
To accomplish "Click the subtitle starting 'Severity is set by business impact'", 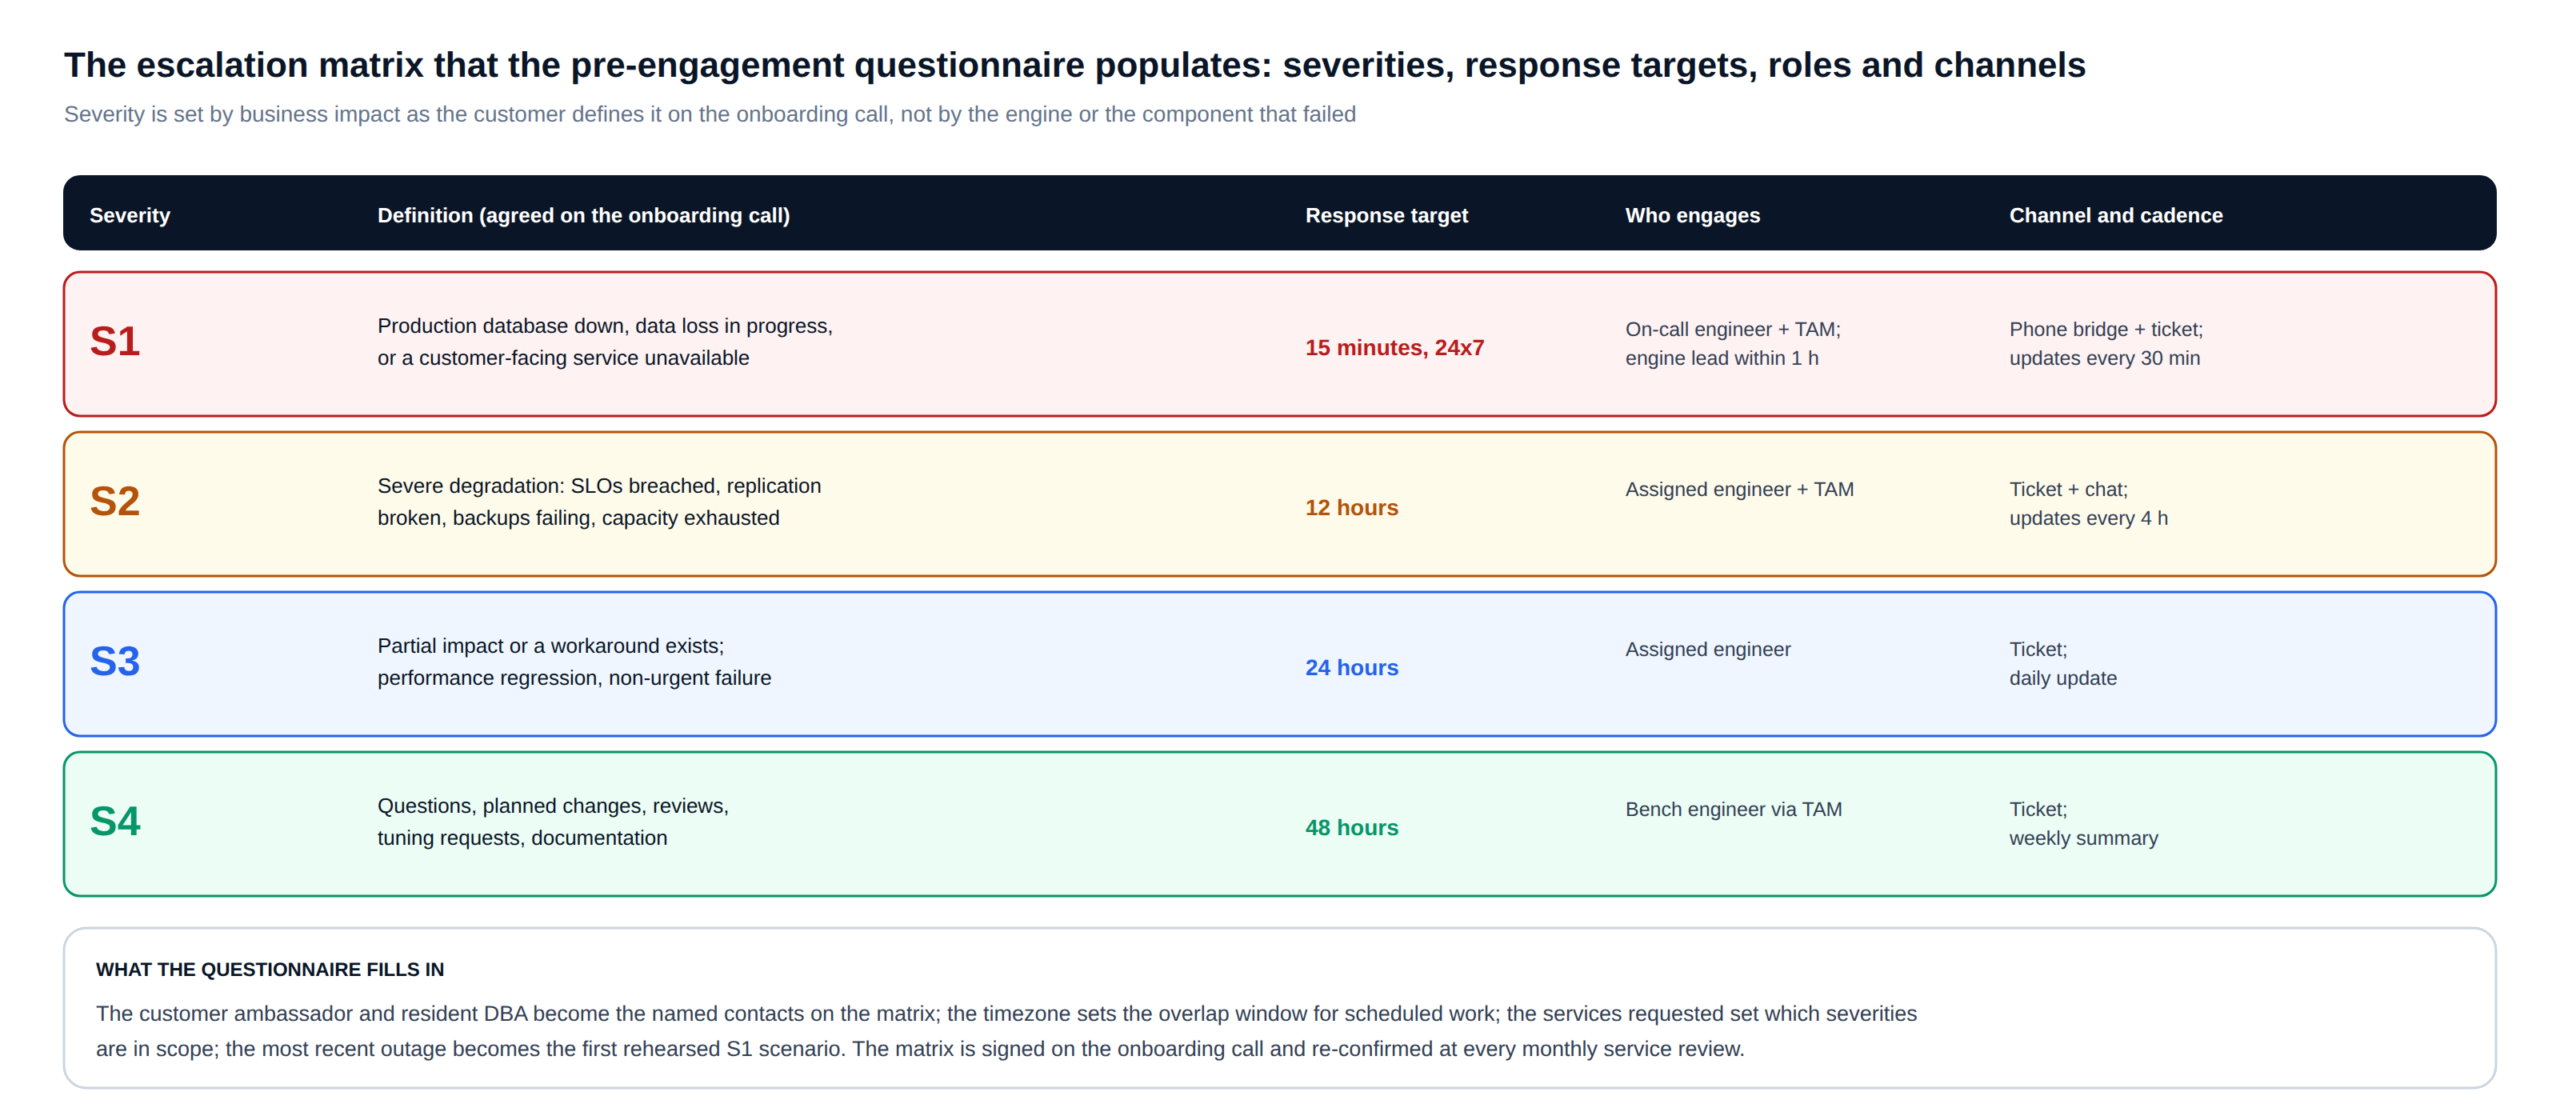I will pyautogui.click(x=710, y=114).
